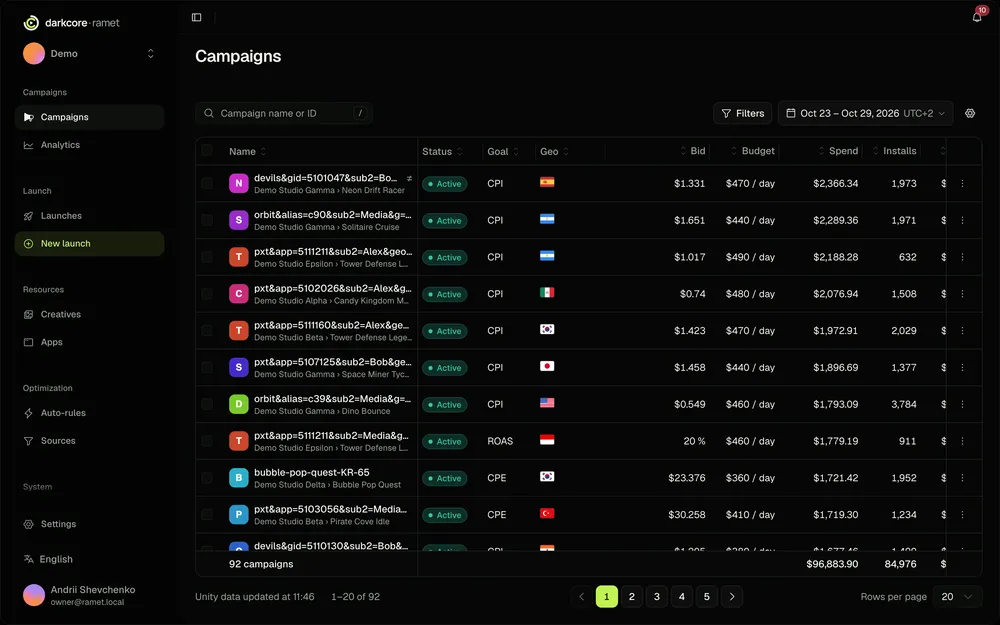This screenshot has width=1000, height=625.
Task: Open Apps in sidebar
Action: tap(89, 342)
